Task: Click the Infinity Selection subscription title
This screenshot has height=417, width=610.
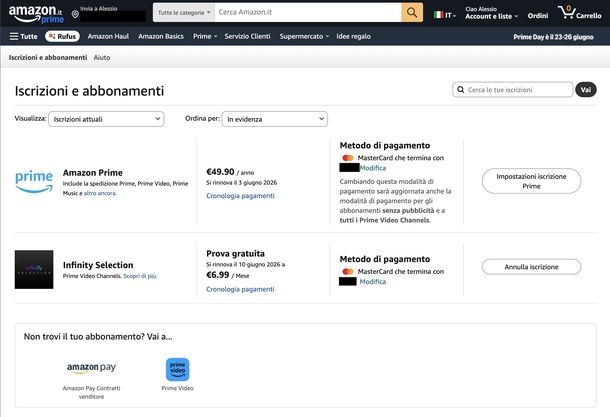Action: 98,265
